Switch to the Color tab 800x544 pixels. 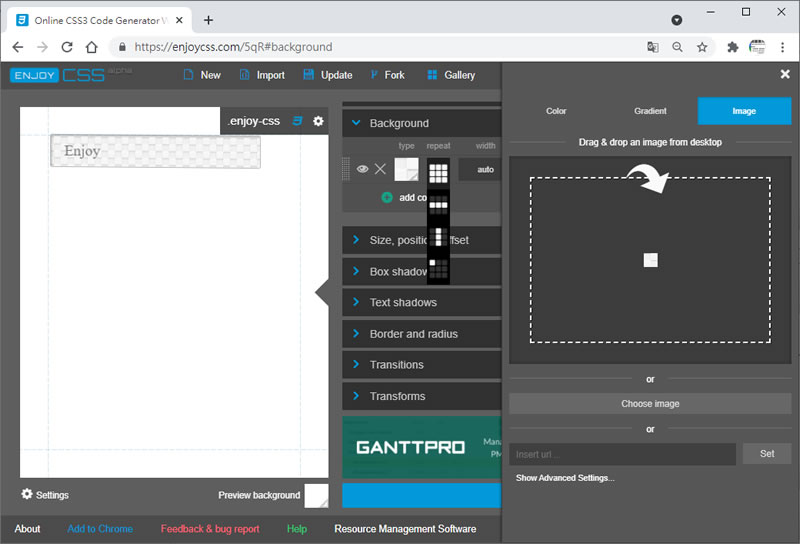click(556, 111)
